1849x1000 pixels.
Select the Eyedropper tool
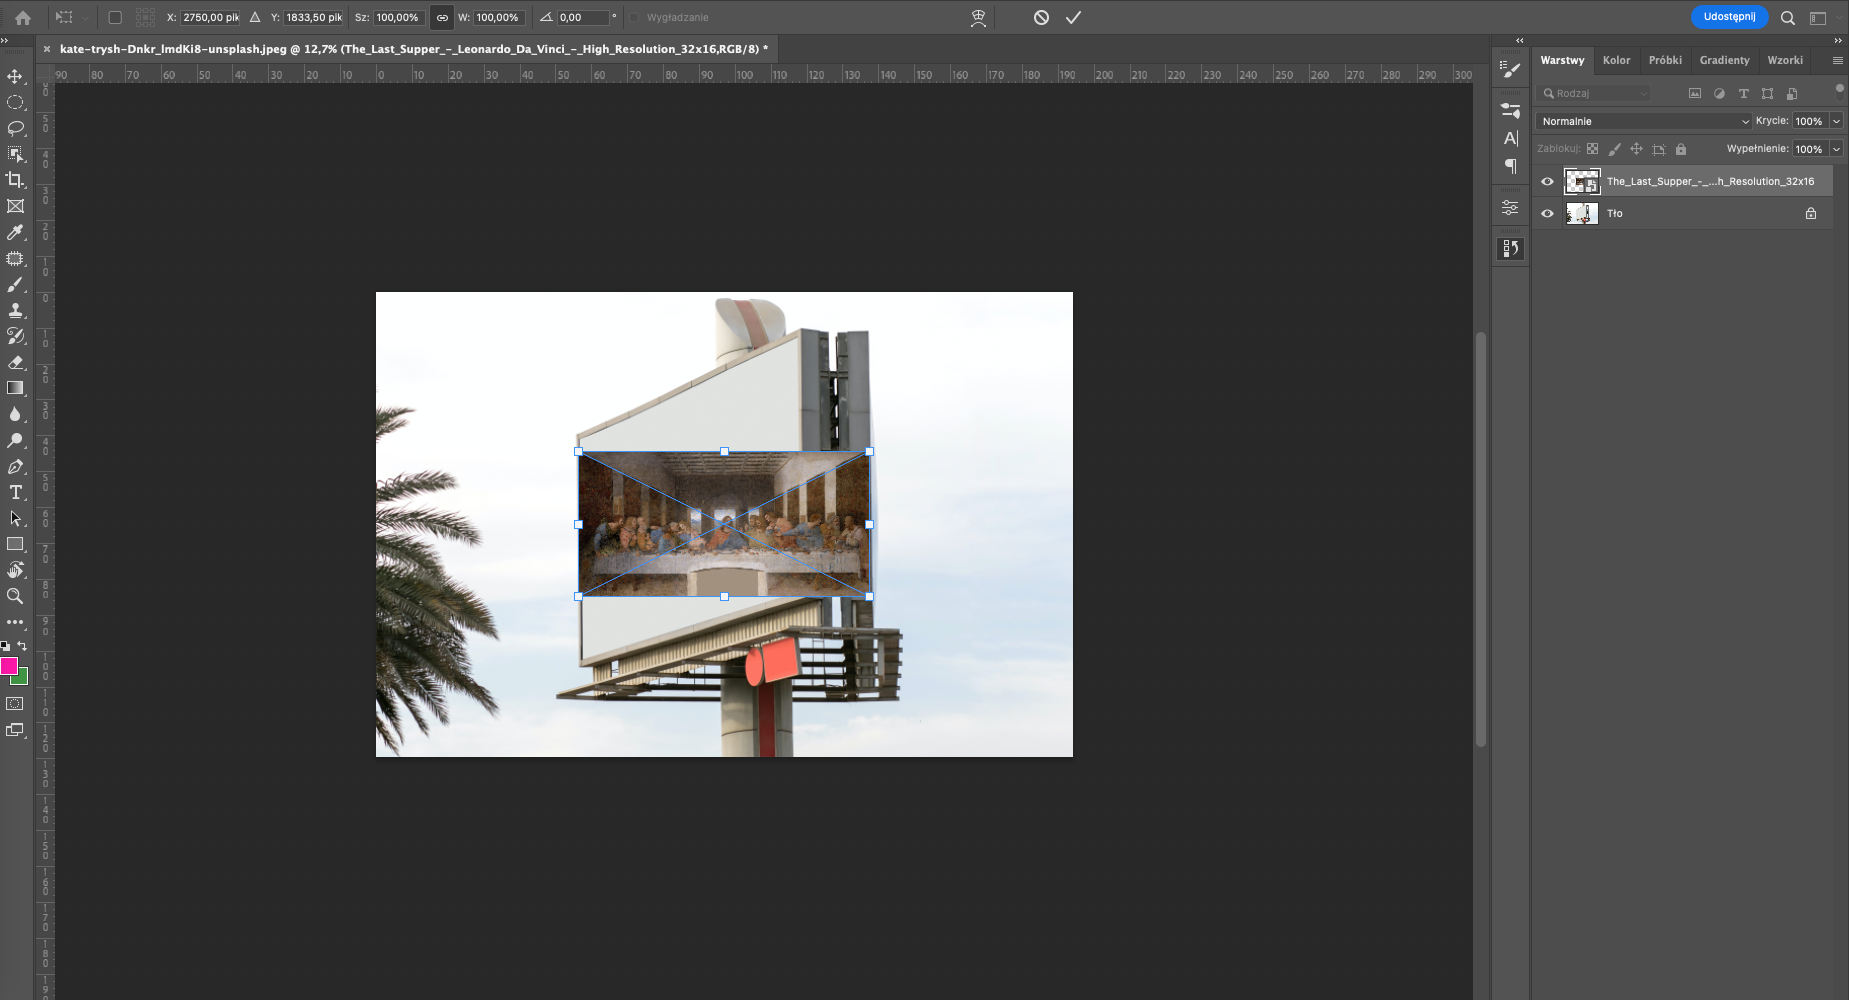point(15,232)
